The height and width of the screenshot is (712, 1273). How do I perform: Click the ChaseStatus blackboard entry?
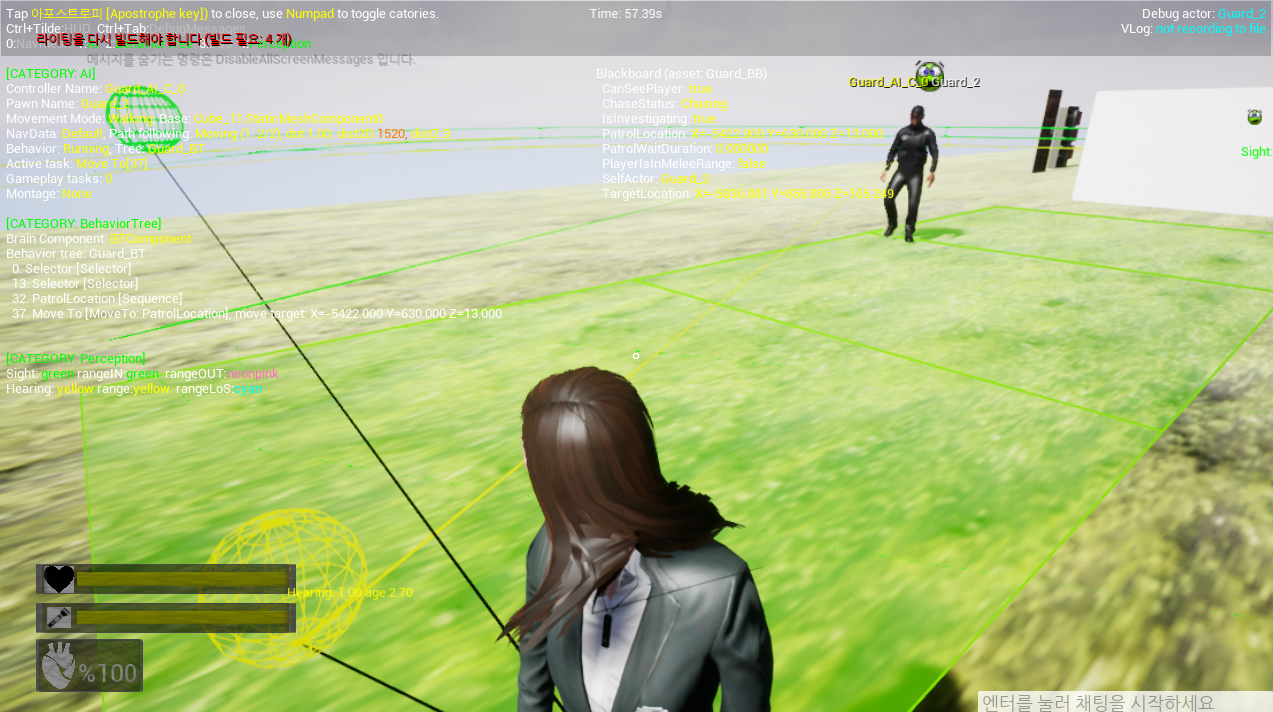click(665, 104)
